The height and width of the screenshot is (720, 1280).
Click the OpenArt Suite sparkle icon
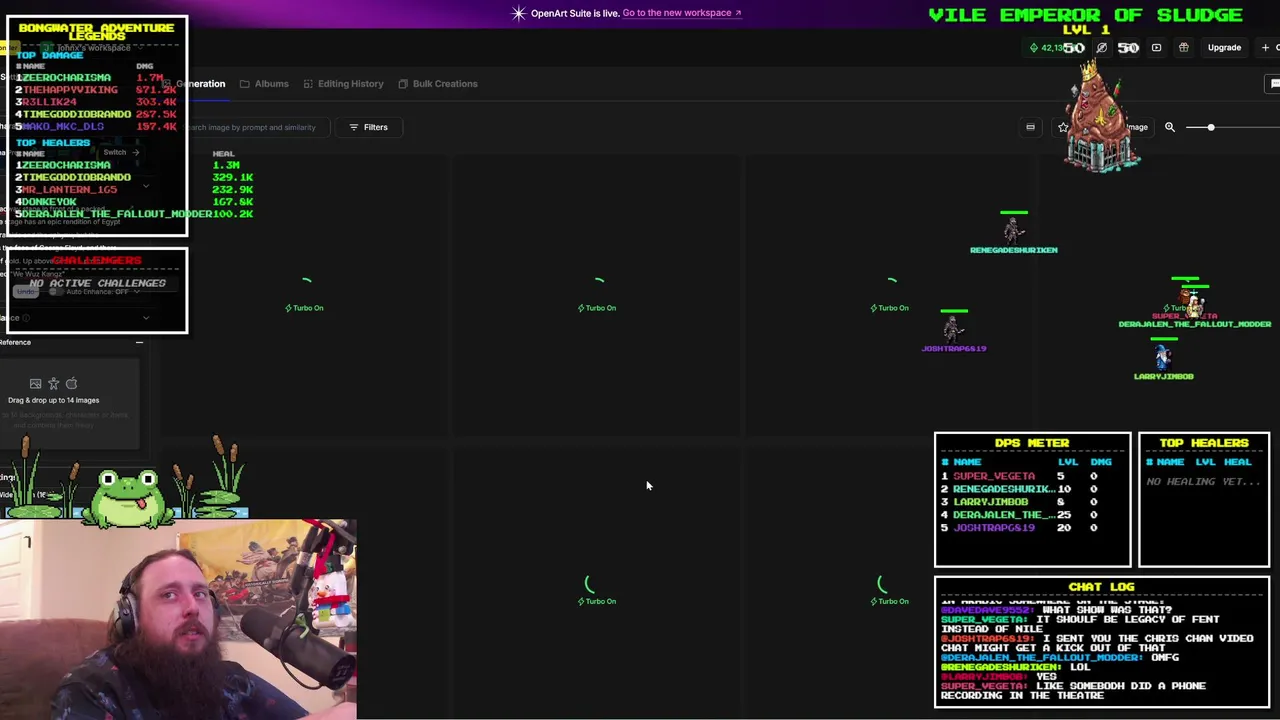(x=518, y=13)
